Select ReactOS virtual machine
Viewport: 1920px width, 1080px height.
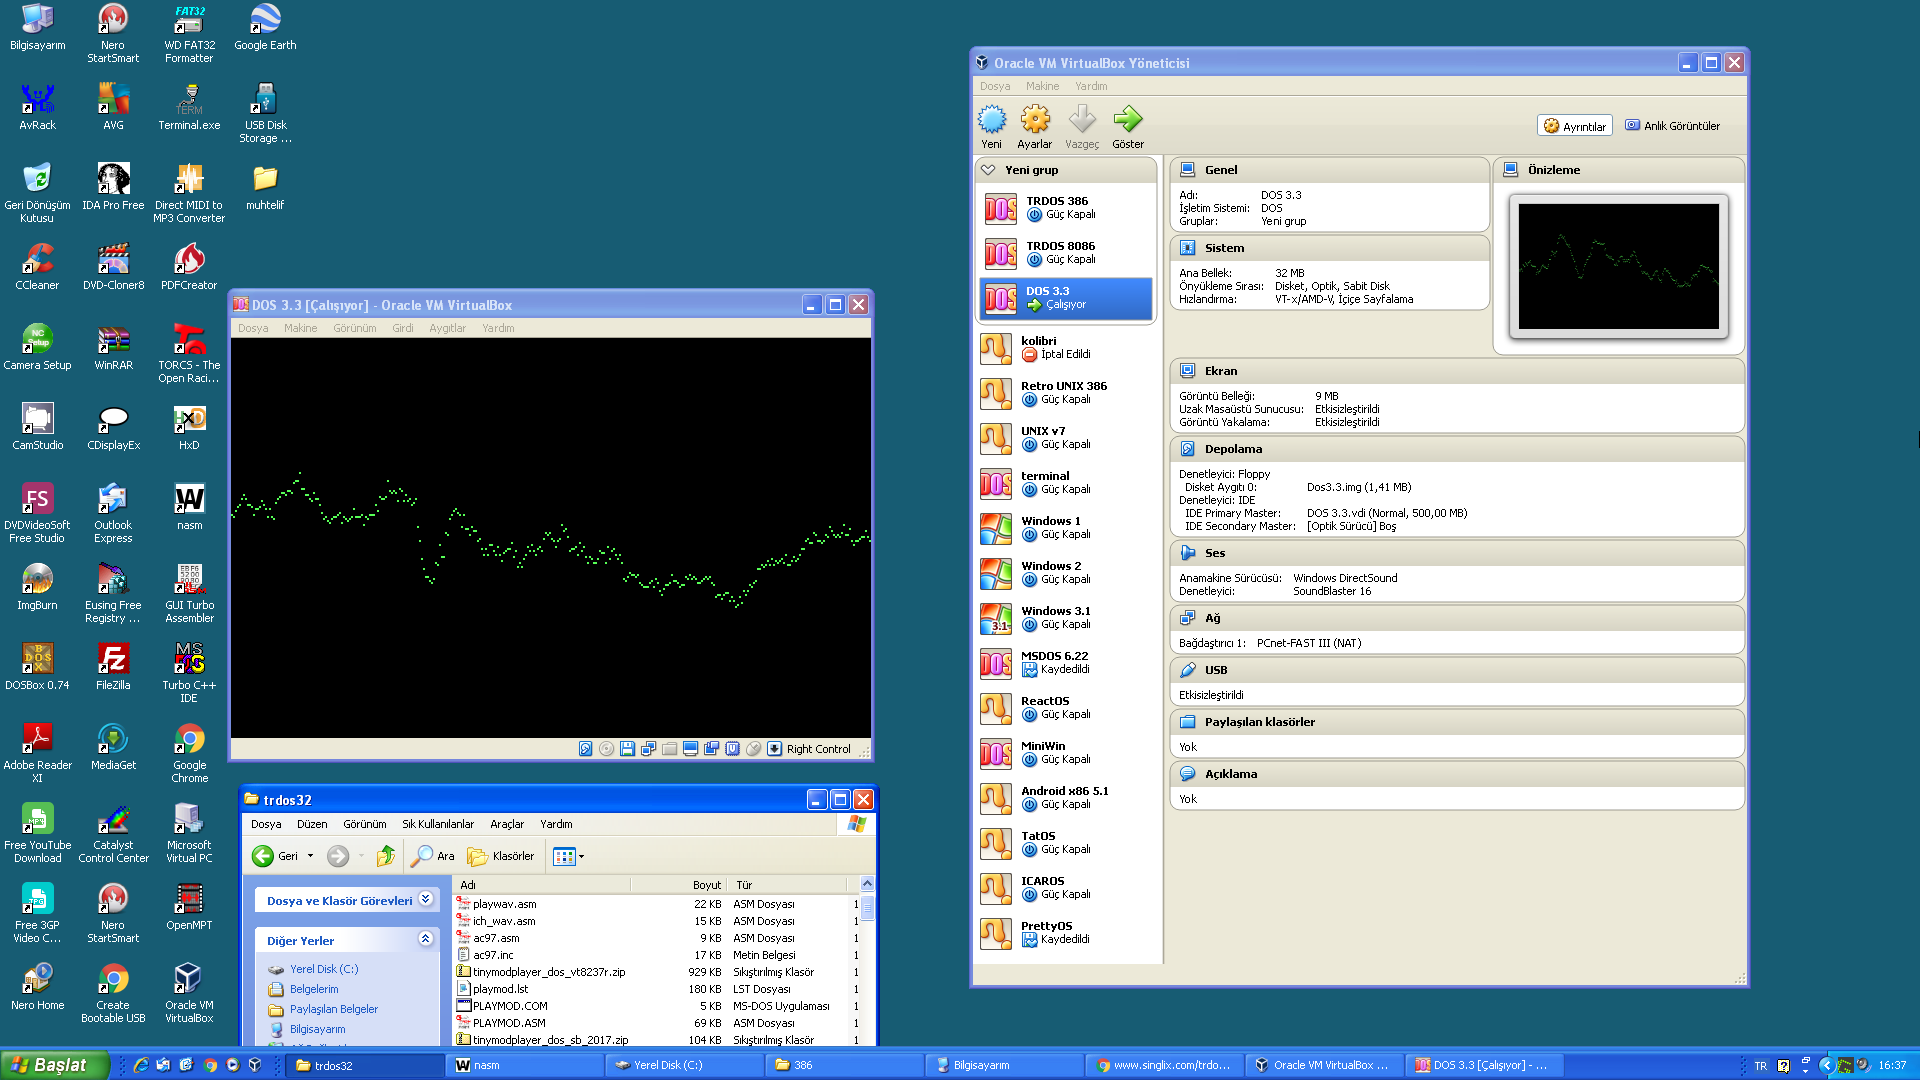1066,708
